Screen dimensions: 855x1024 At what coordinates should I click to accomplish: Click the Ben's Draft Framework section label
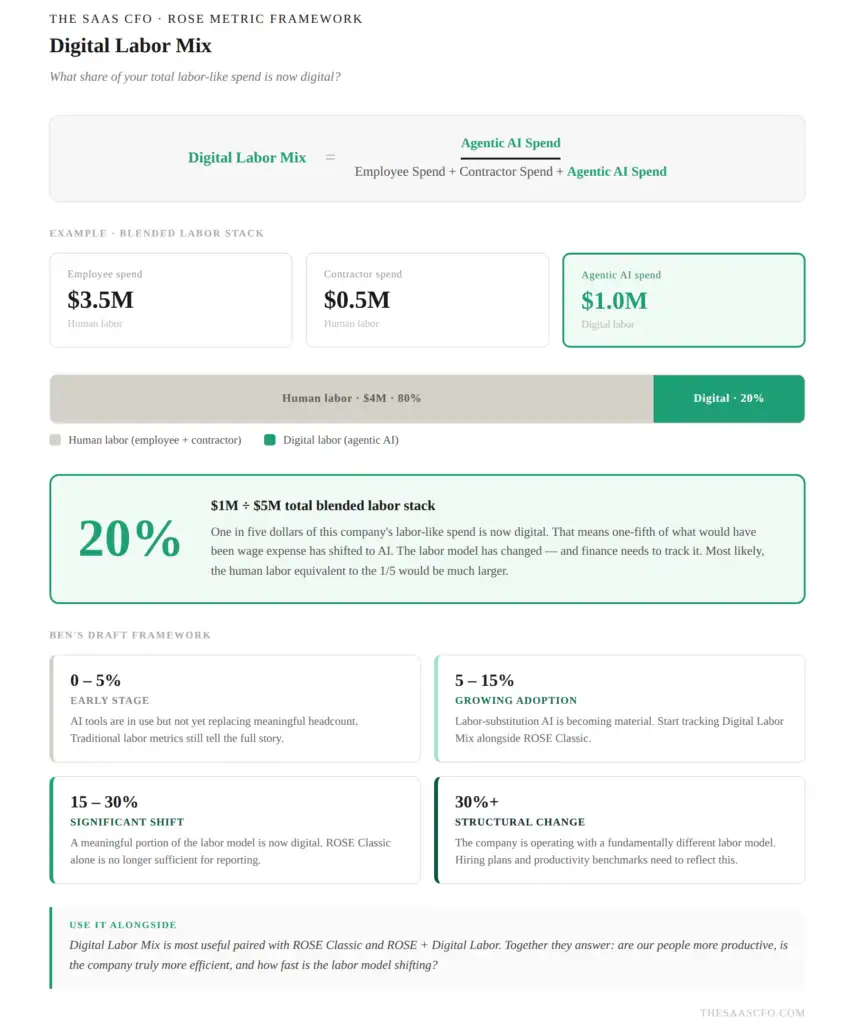click(x=130, y=635)
